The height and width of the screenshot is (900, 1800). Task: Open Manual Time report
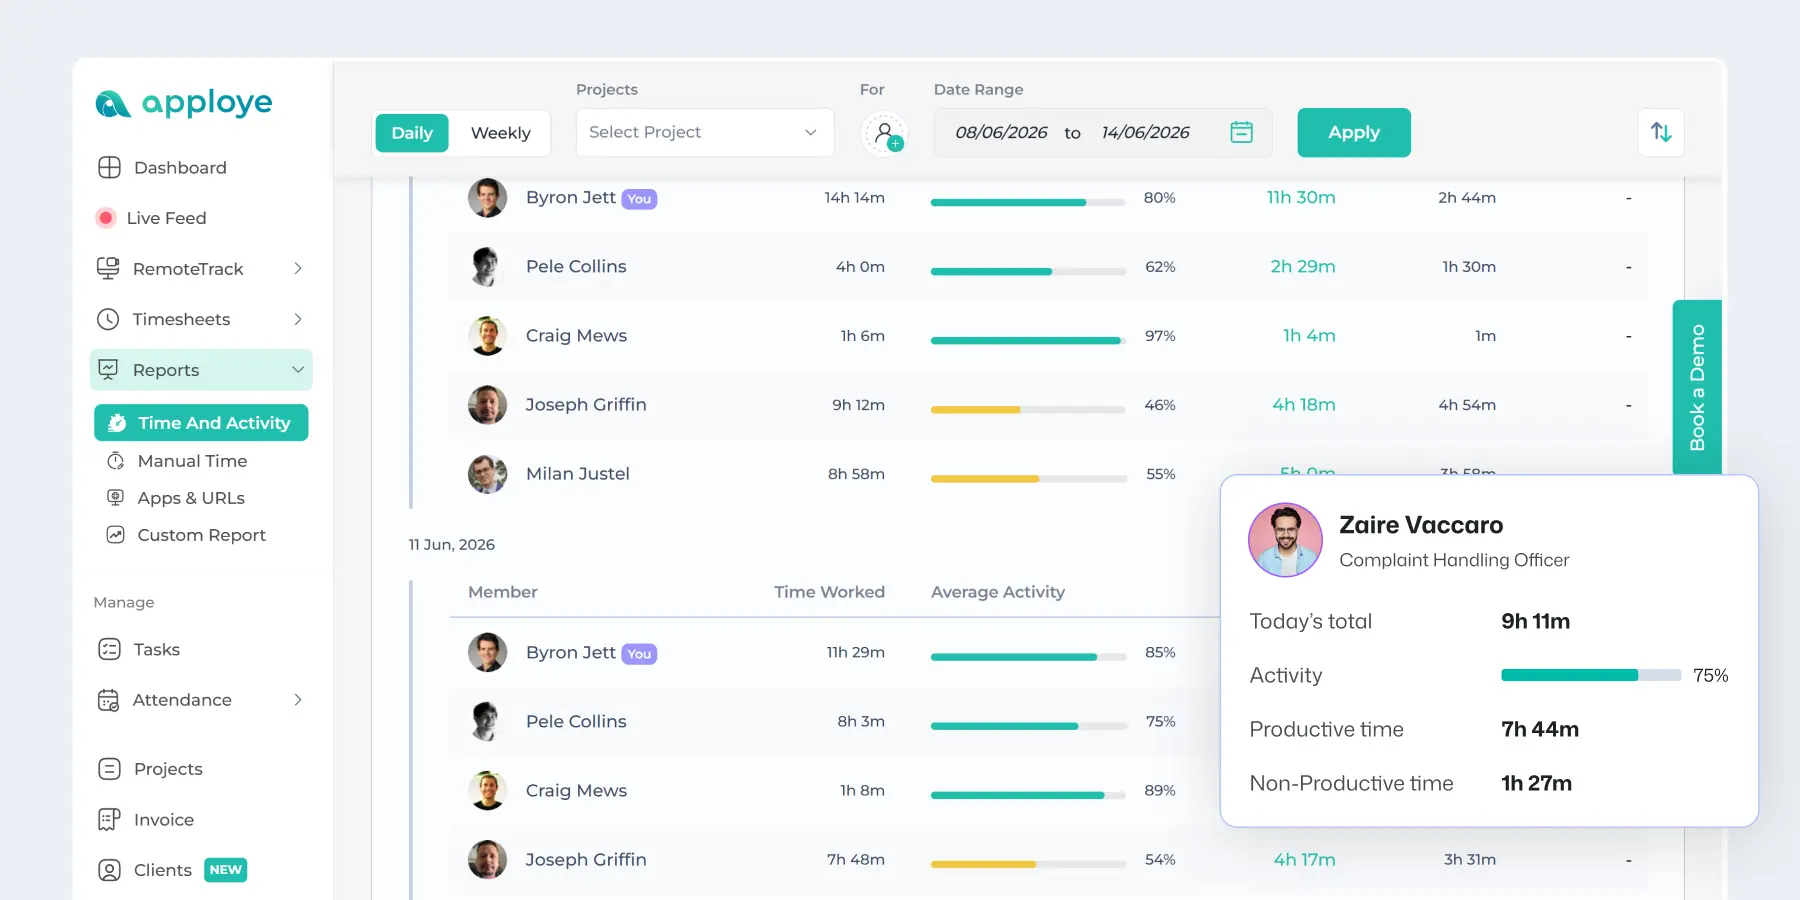192,461
